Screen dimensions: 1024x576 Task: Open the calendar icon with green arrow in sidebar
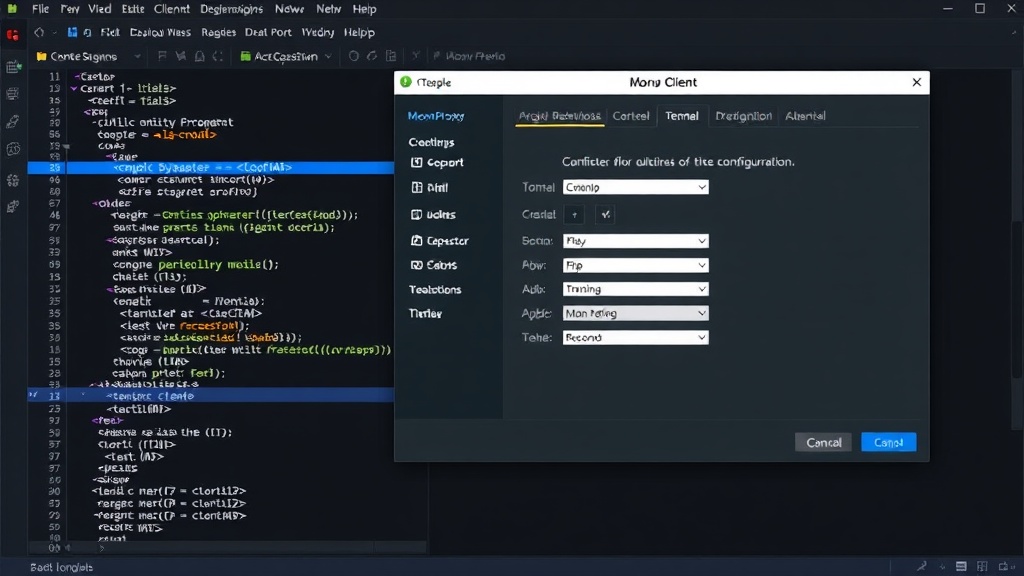tap(13, 67)
